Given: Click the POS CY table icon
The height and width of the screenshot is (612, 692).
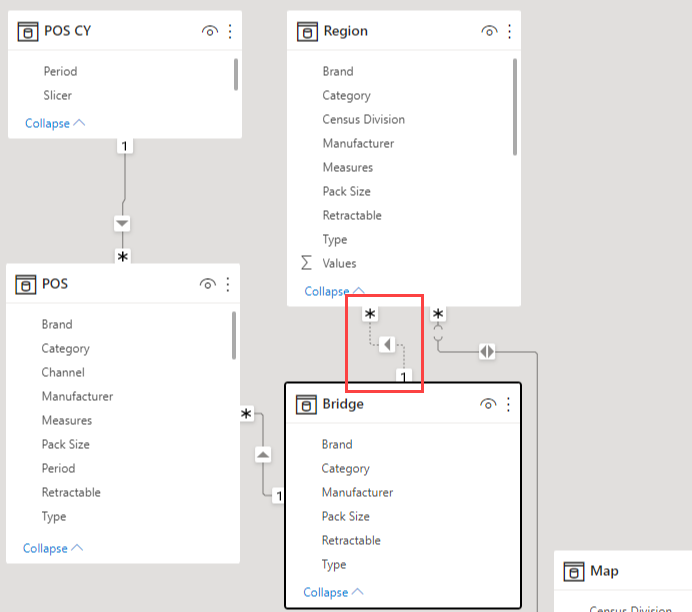Looking at the screenshot, I should pos(28,32).
